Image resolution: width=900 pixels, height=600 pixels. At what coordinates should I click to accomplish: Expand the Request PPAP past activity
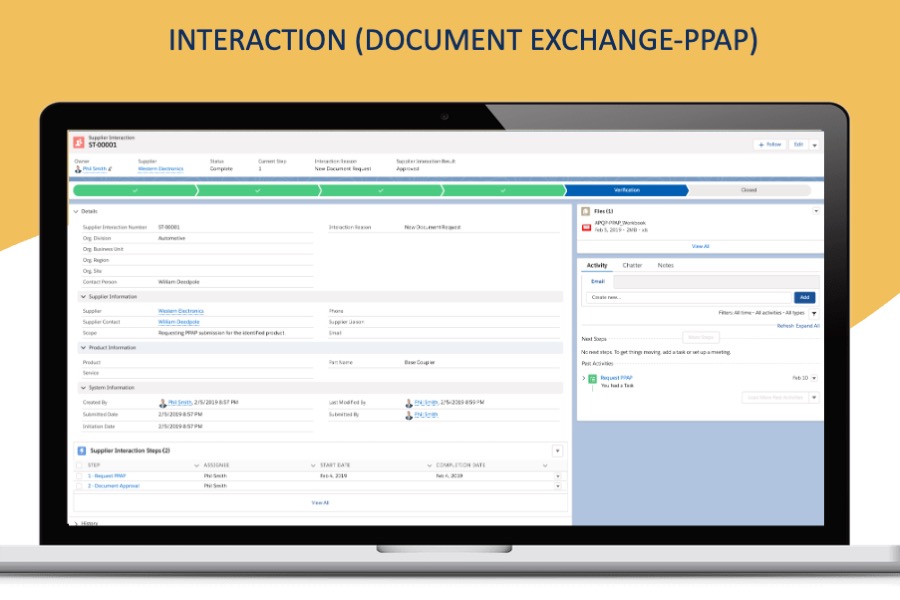[x=583, y=378]
